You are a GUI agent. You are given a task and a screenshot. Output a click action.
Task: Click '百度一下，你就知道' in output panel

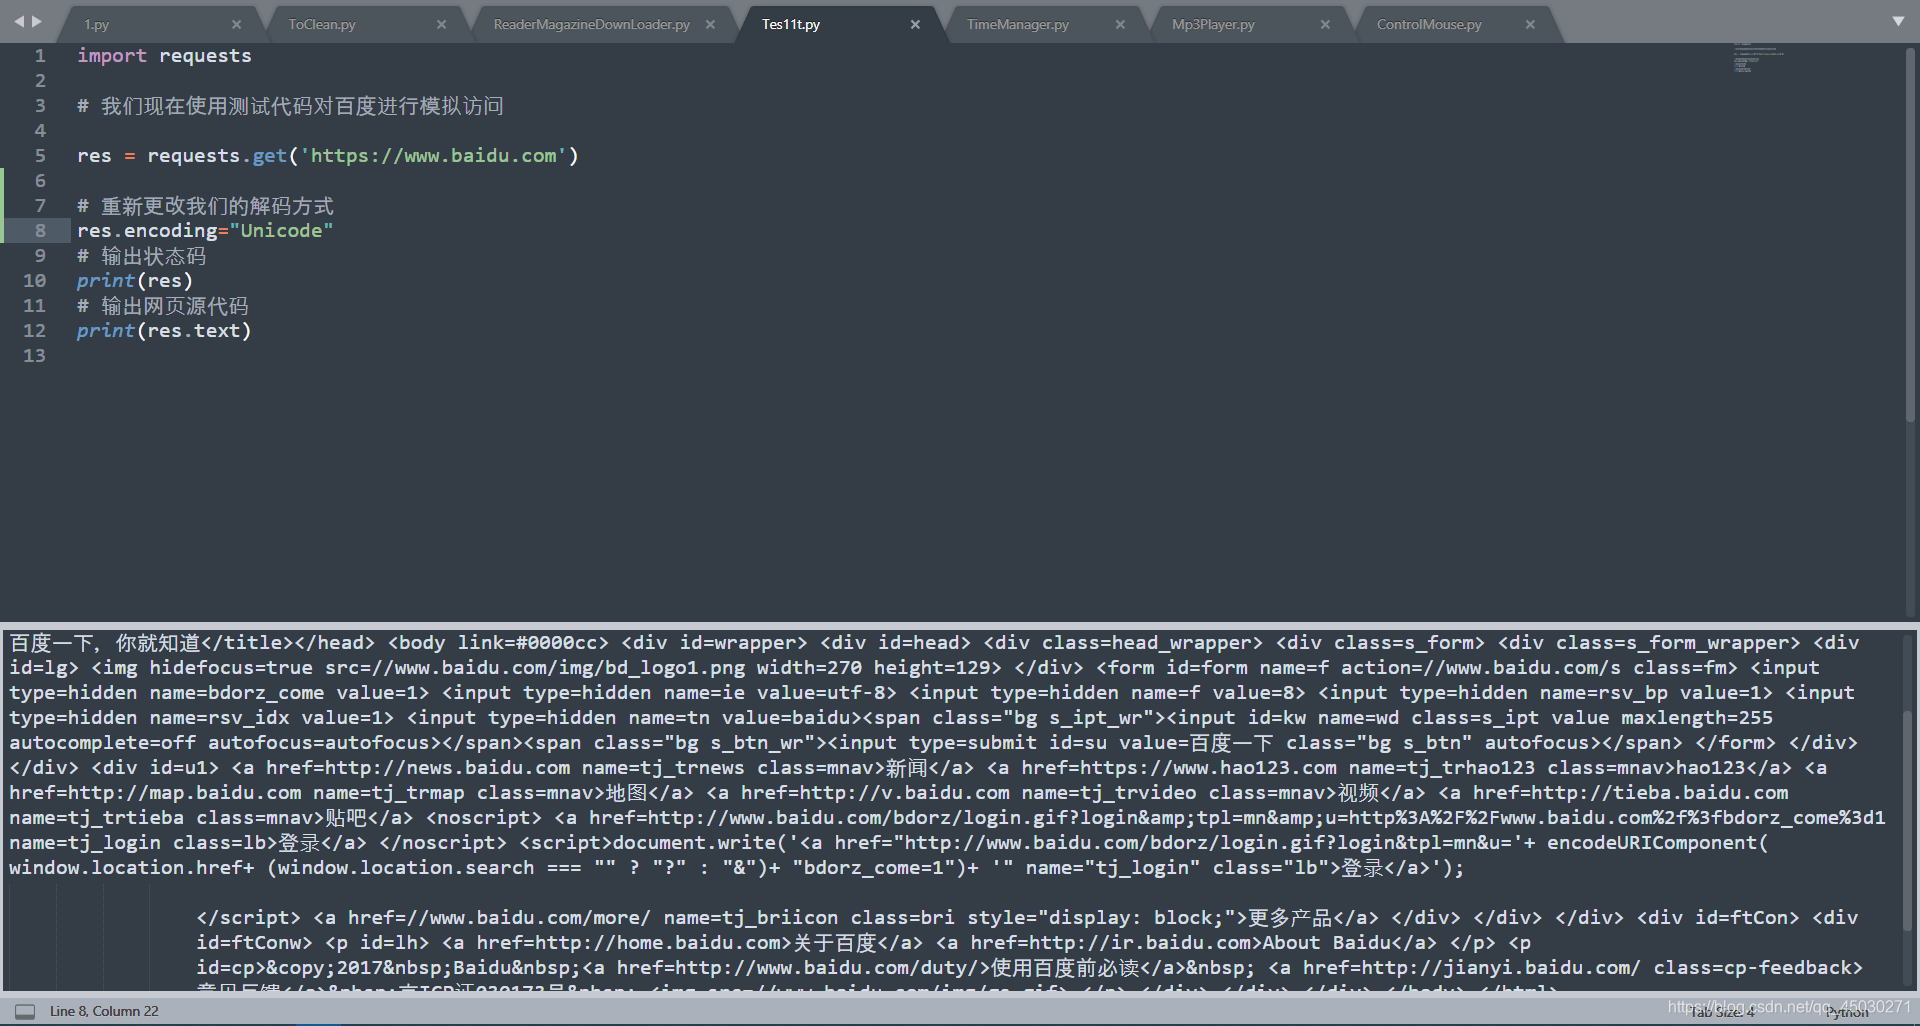coord(104,643)
